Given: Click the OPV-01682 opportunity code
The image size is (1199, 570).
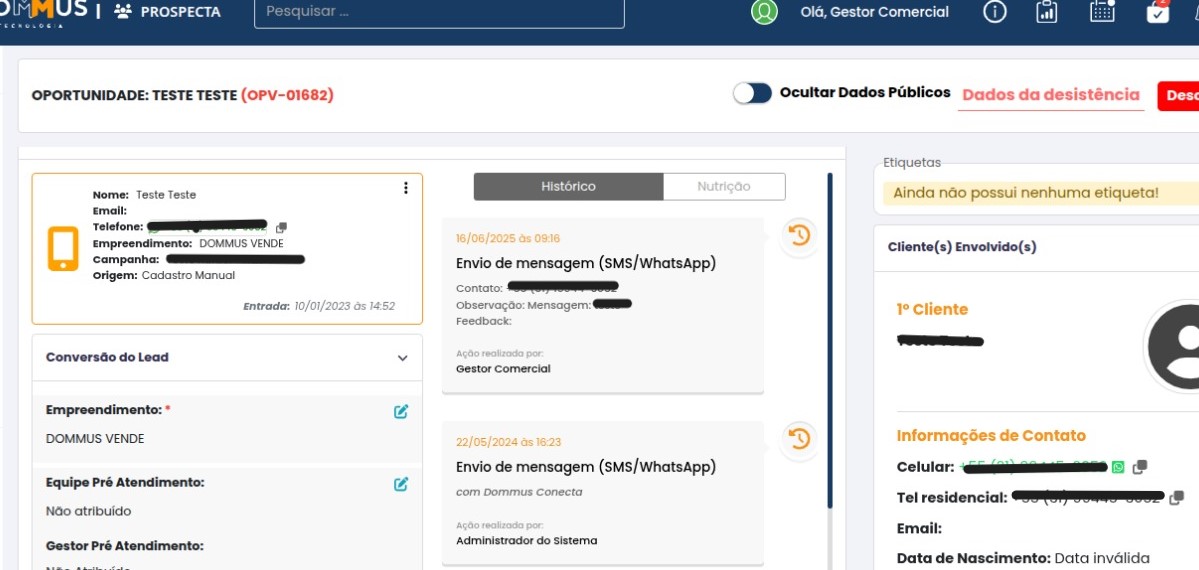Looking at the screenshot, I should coord(288,96).
